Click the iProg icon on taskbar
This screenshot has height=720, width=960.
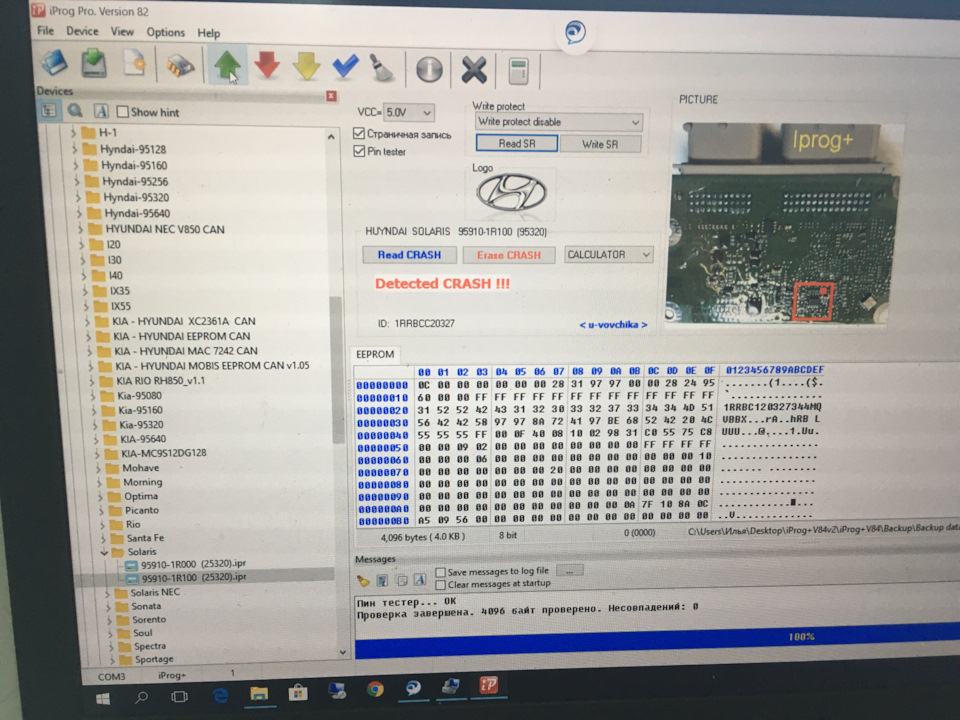click(x=489, y=684)
